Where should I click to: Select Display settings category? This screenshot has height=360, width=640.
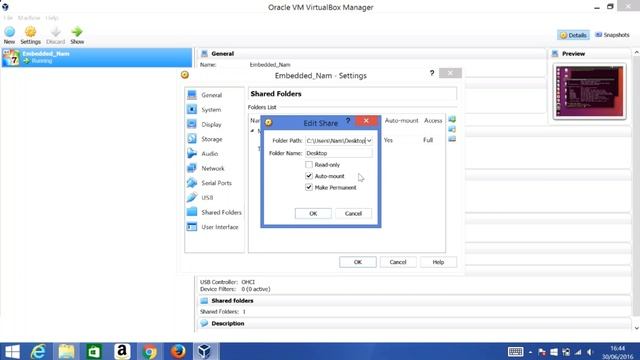tap(211, 124)
